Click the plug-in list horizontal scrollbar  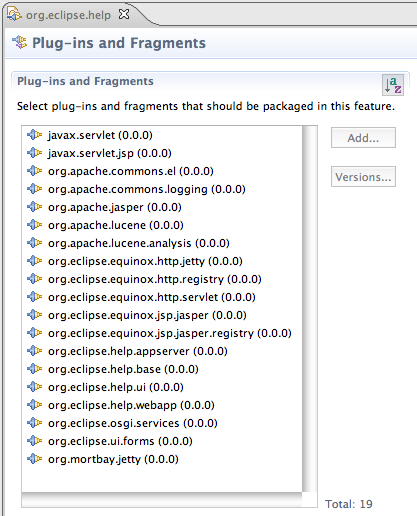point(162,500)
